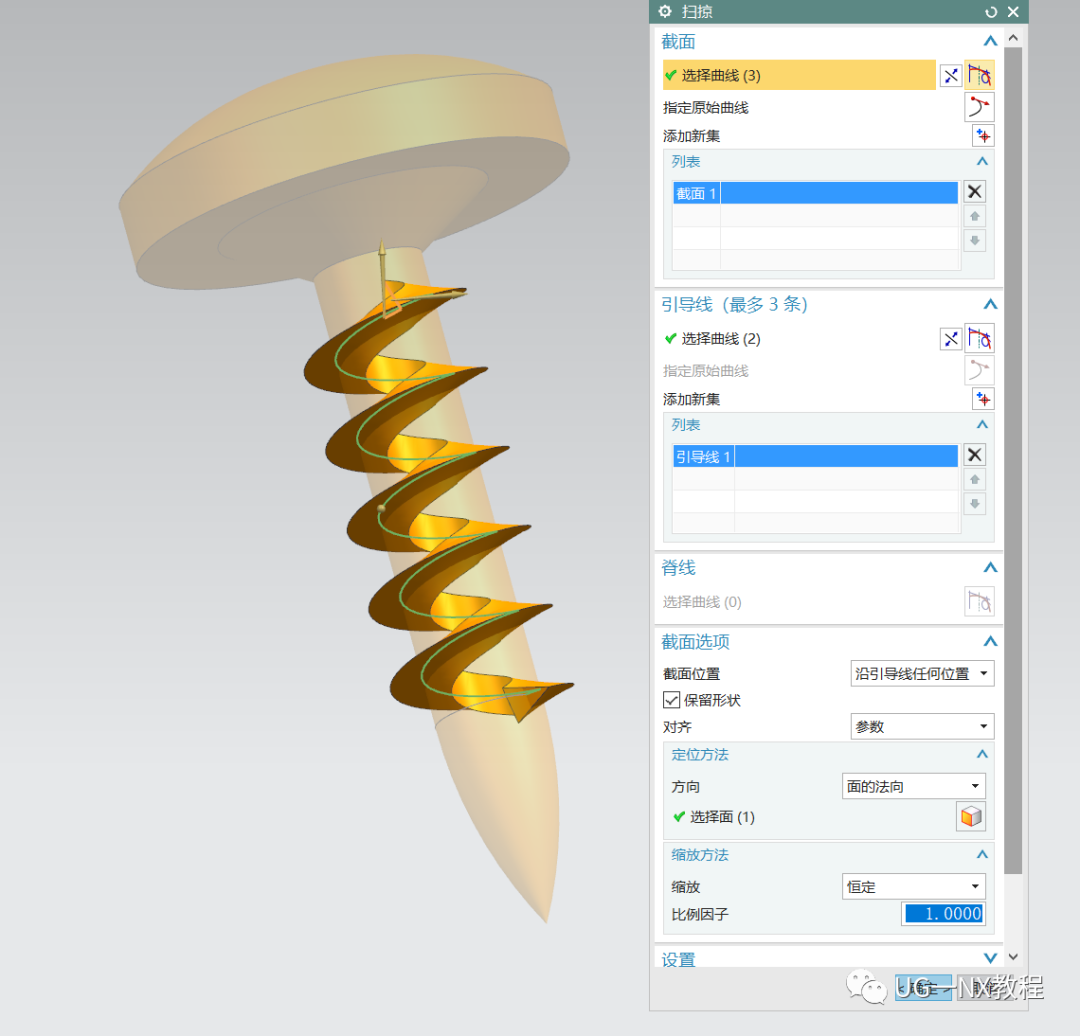
Task: Move 引导线 1 up in the list
Action: (975, 479)
